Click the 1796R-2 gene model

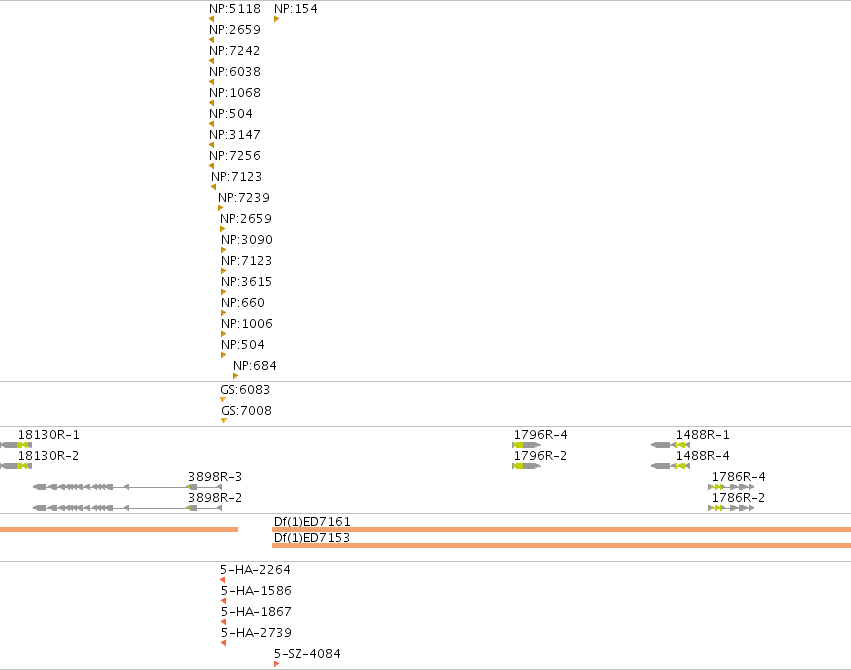pos(526,467)
